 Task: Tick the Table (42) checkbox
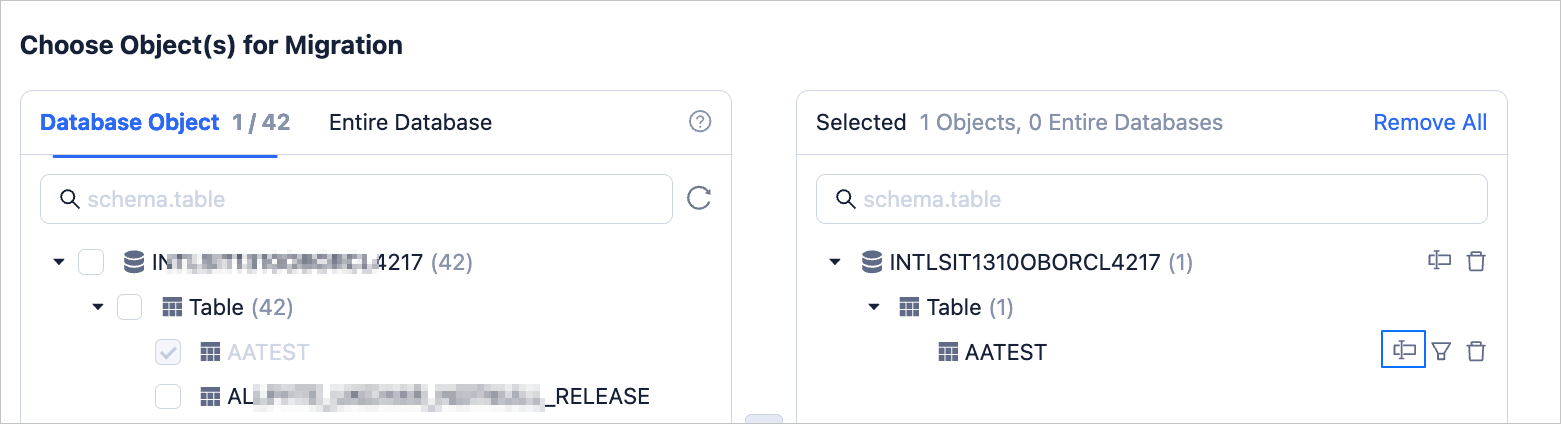tap(130, 307)
